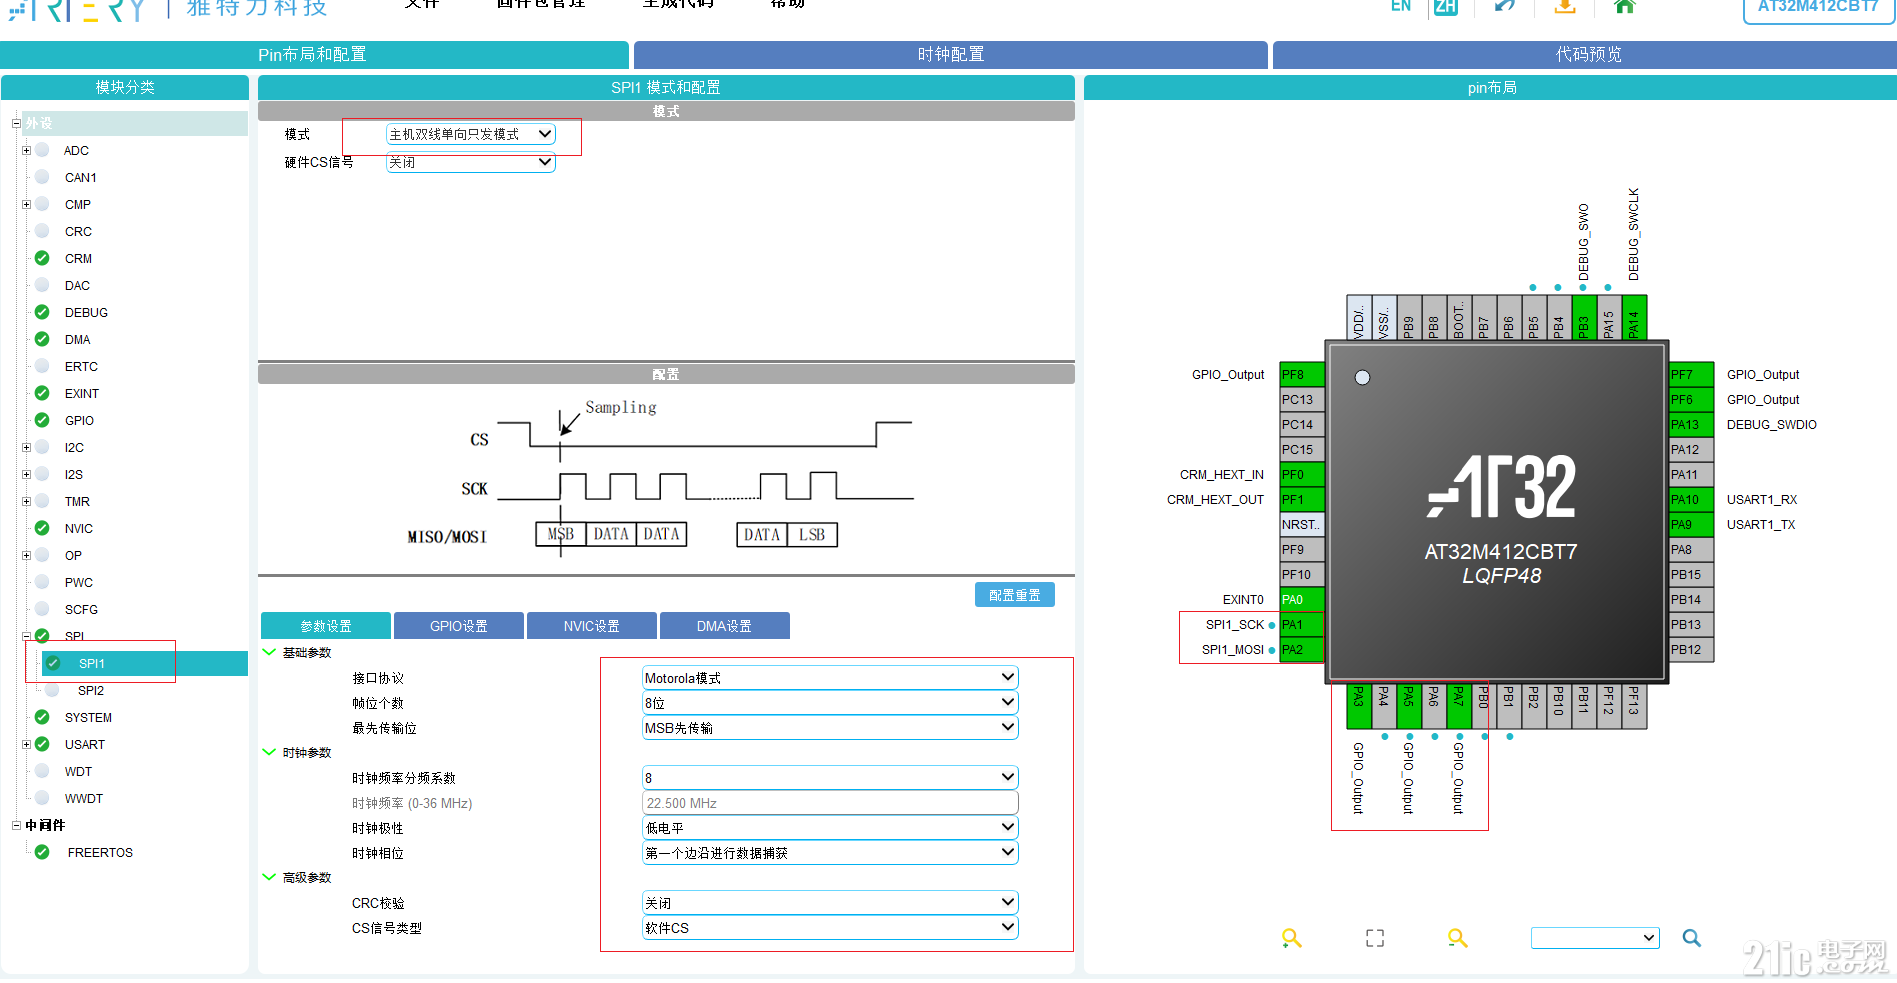The image size is (1897, 983).
Task: Click the blue pin search magnifier icon
Action: point(1691,938)
